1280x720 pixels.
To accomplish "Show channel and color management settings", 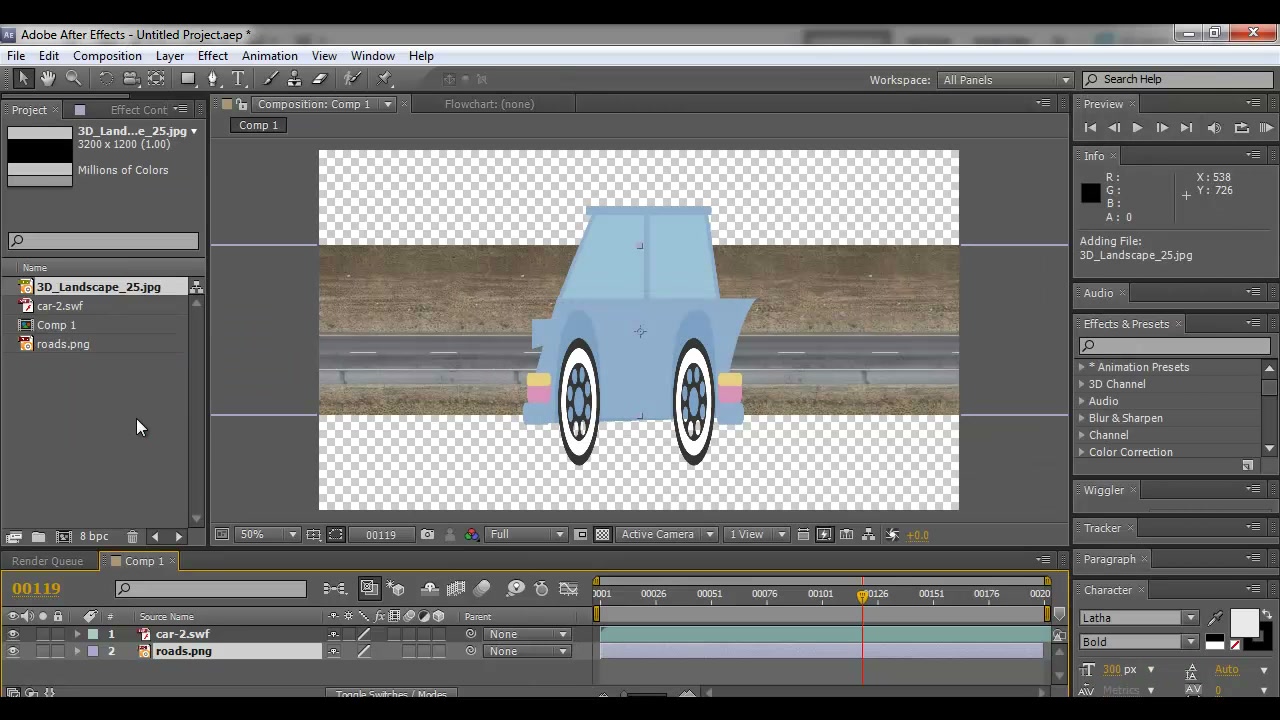I will [471, 535].
